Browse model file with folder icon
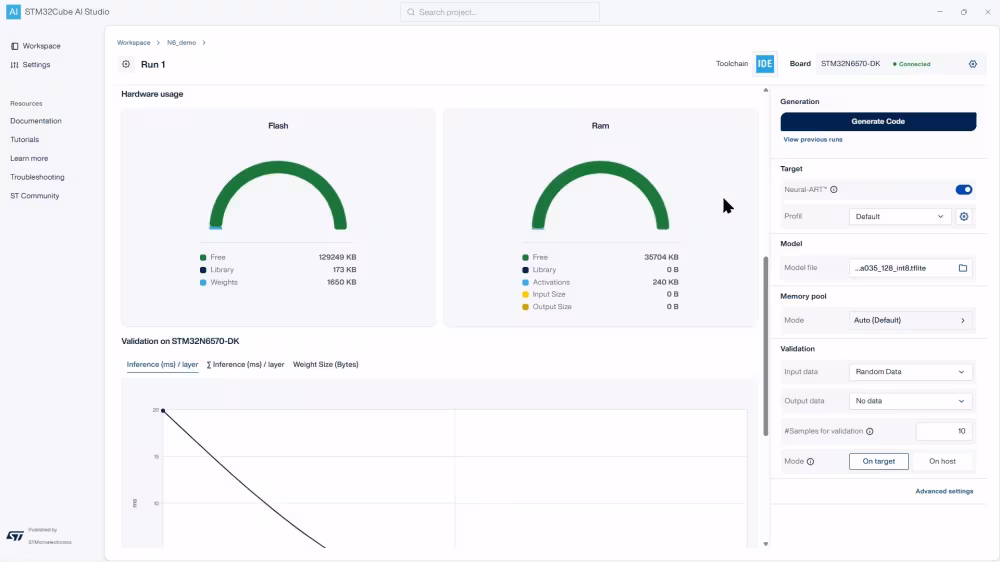The image size is (1000, 562). pos(963,268)
